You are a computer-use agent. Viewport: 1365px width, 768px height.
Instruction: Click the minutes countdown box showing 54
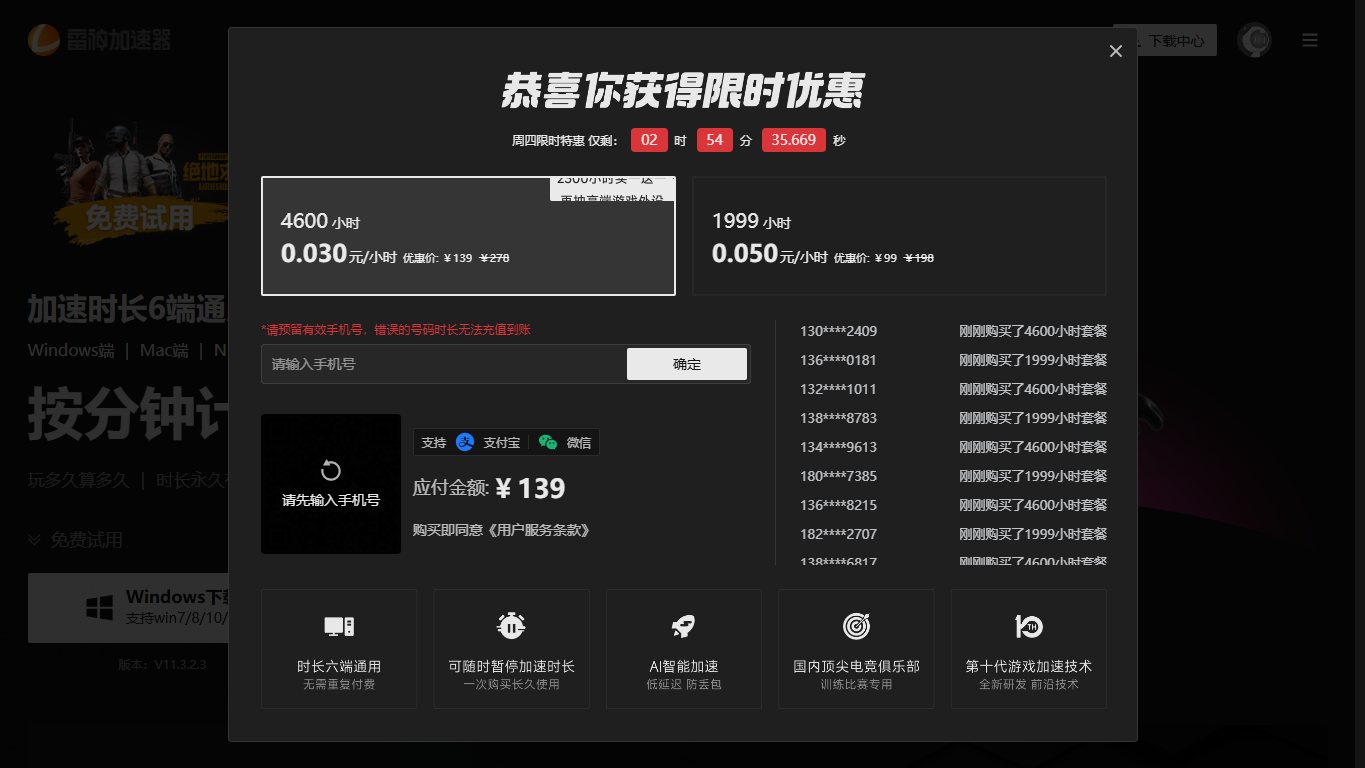pyautogui.click(x=714, y=140)
